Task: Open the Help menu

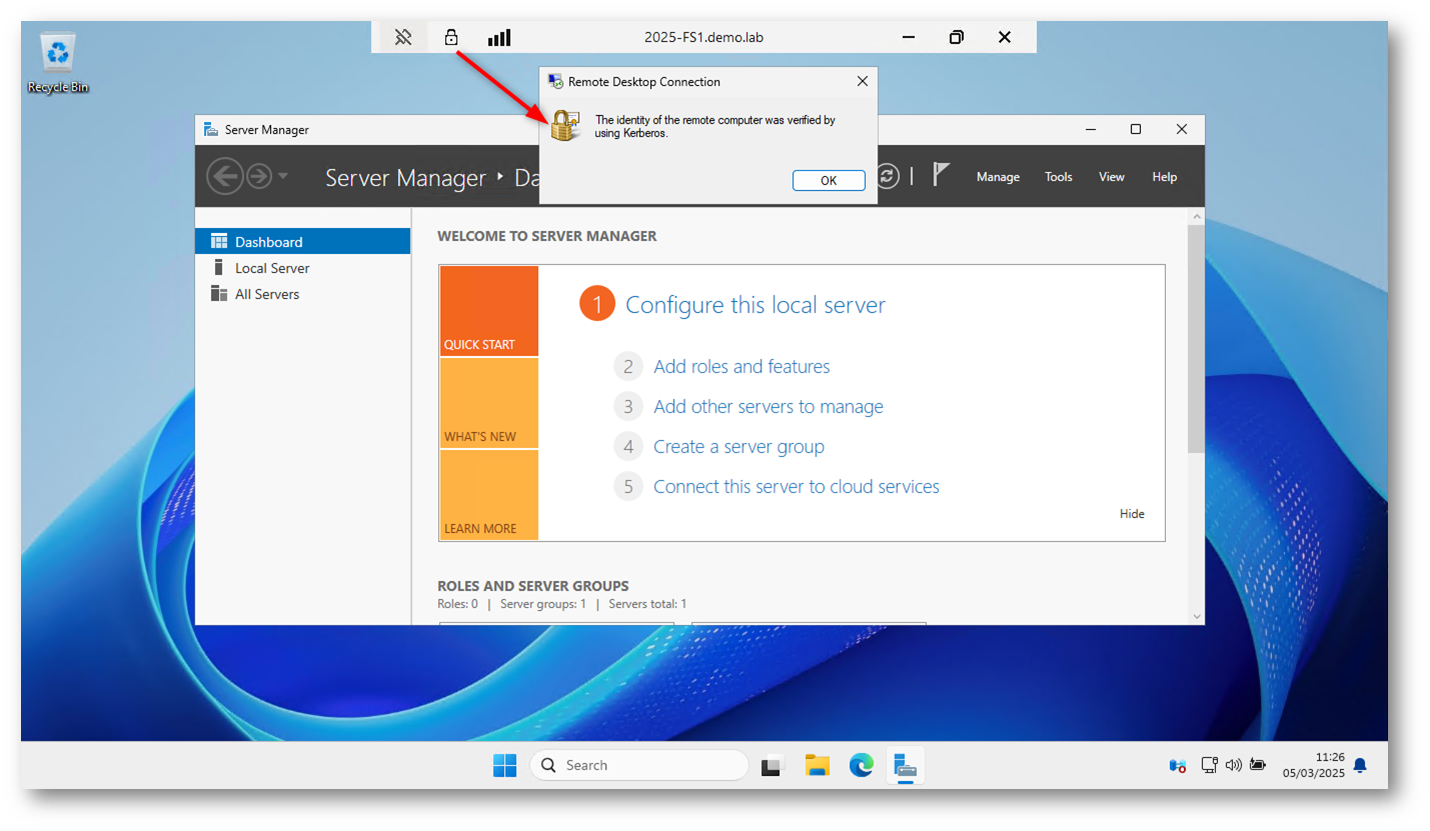Action: click(x=1164, y=177)
